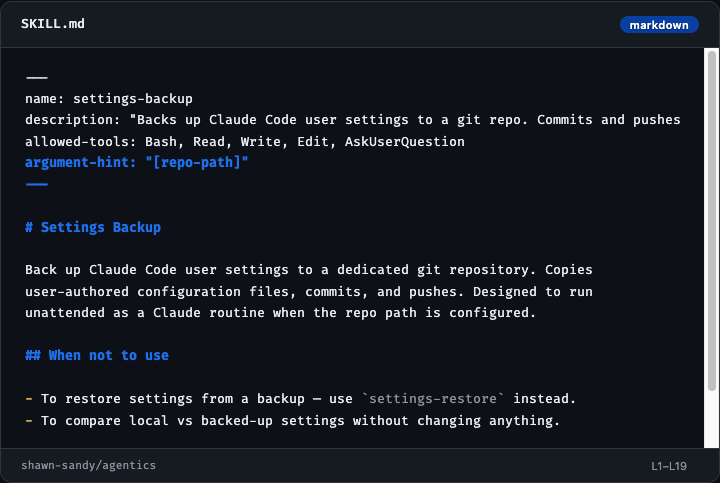Image resolution: width=720 pixels, height=483 pixels.
Task: Click the markdown language badge
Action: point(659,25)
